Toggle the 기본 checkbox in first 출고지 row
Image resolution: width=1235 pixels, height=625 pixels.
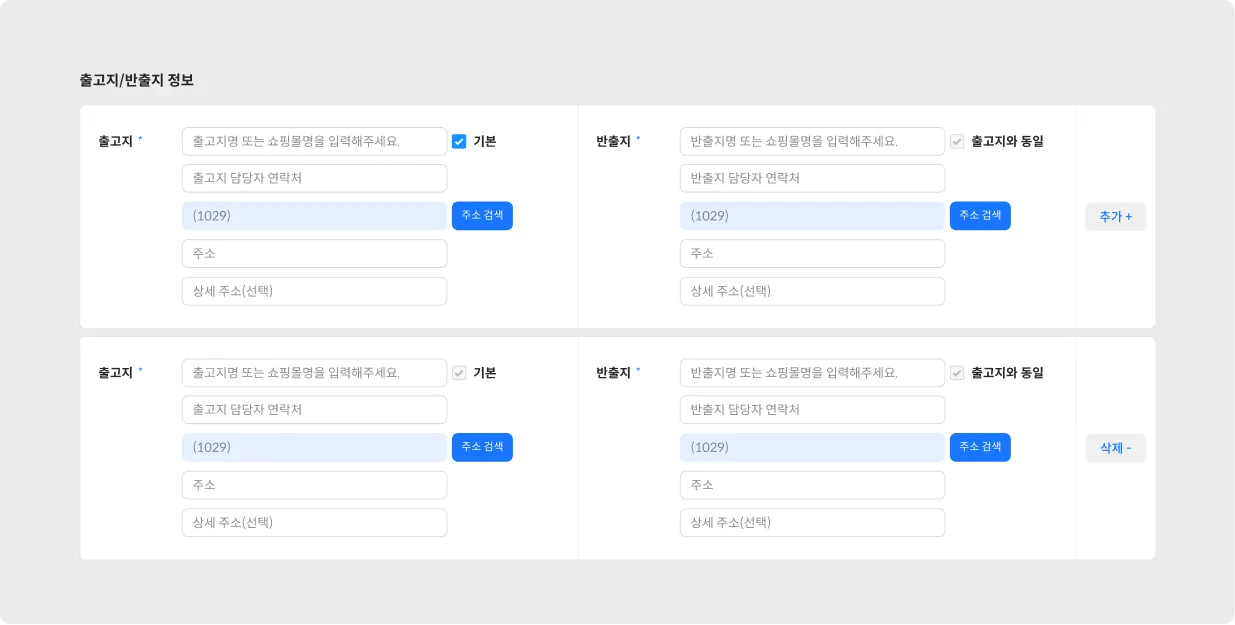tap(459, 141)
